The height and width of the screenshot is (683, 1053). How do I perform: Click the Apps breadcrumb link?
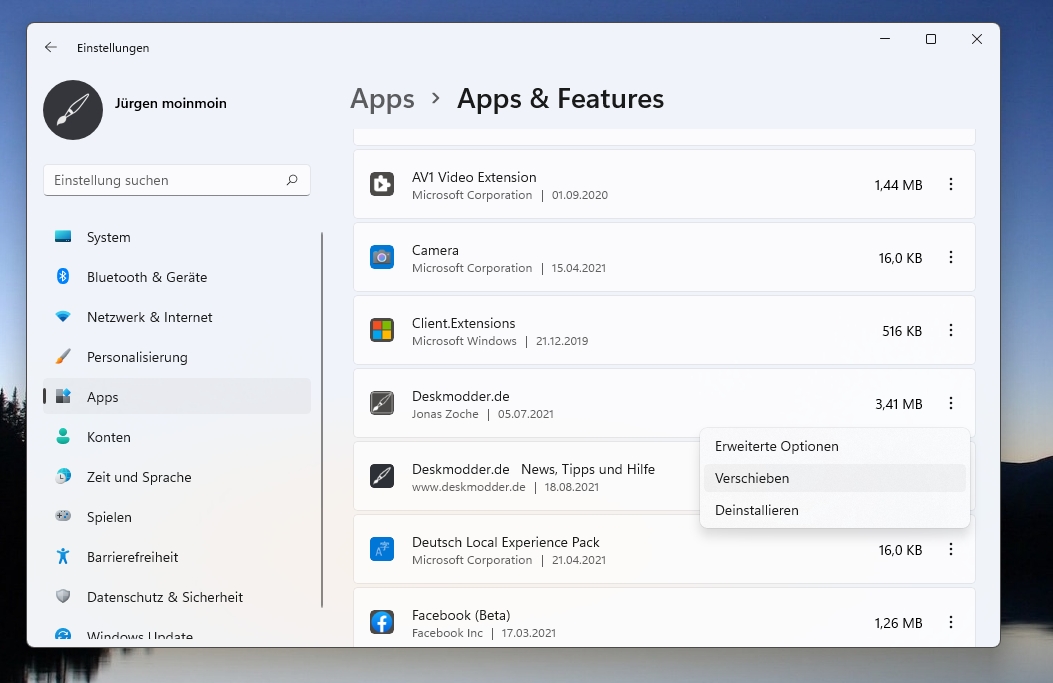[x=382, y=99]
